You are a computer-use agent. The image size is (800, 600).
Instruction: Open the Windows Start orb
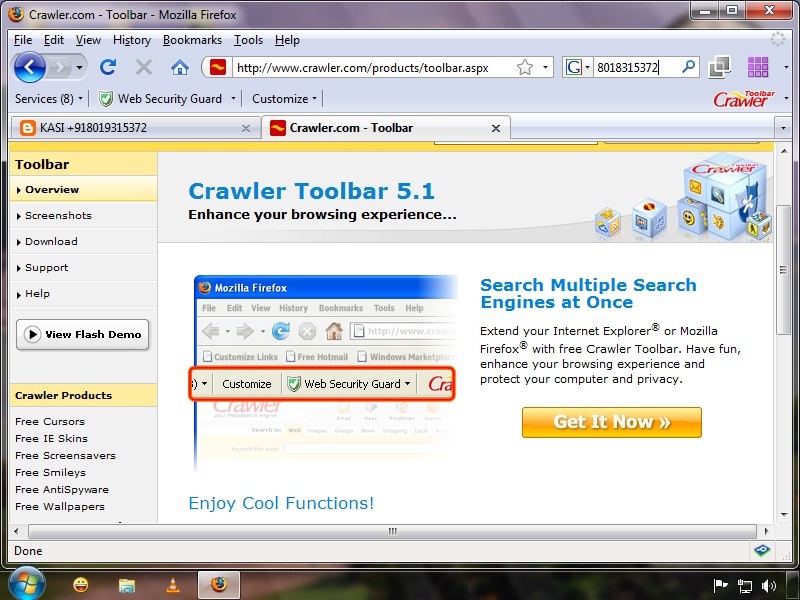[26, 584]
